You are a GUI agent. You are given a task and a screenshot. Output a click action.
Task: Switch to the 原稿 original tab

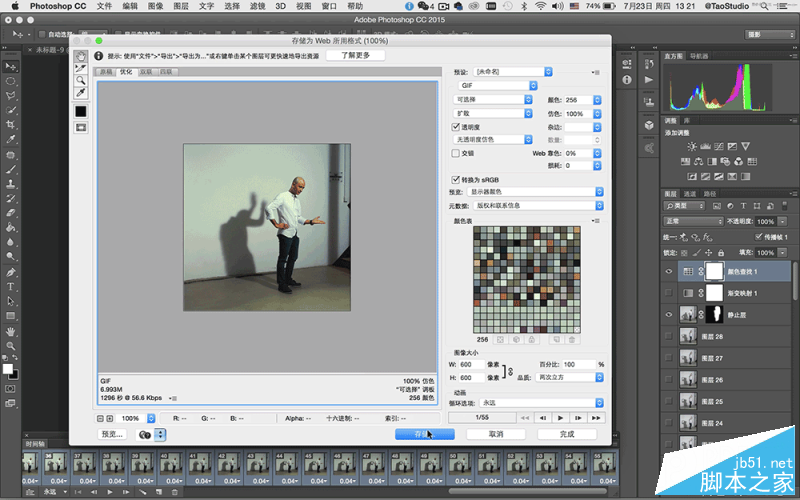pyautogui.click(x=106, y=72)
